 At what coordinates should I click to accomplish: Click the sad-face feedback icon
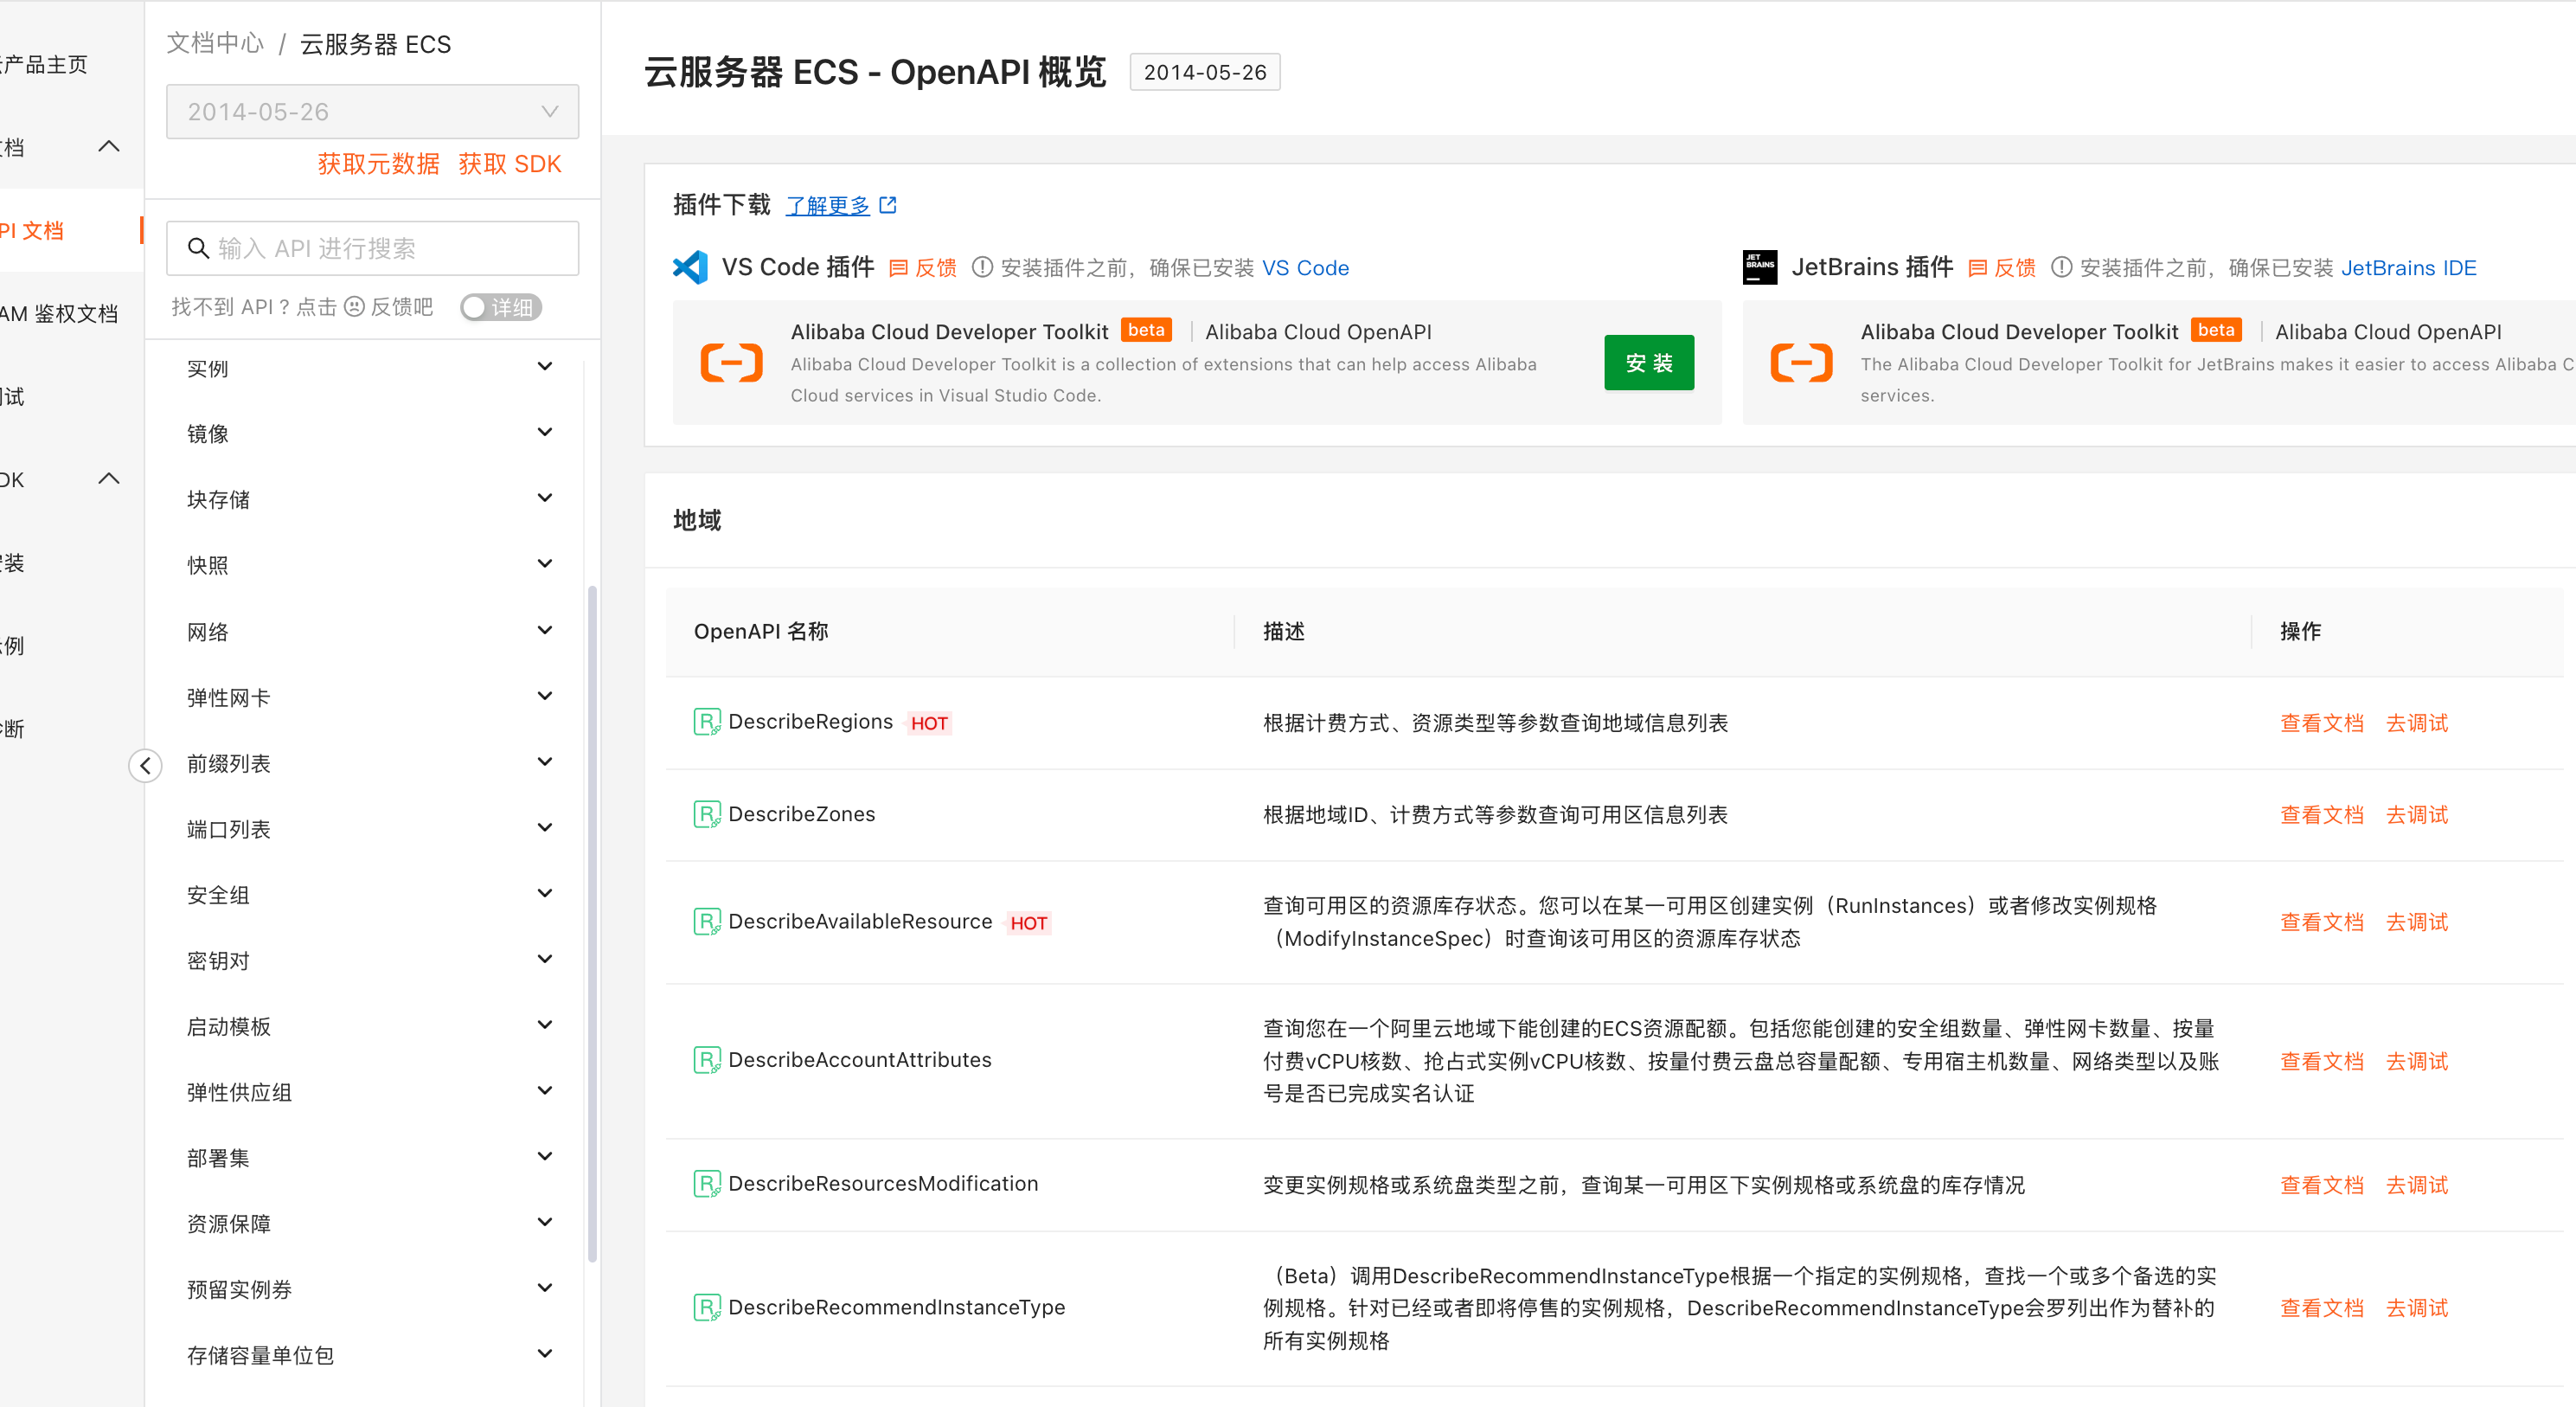[354, 307]
